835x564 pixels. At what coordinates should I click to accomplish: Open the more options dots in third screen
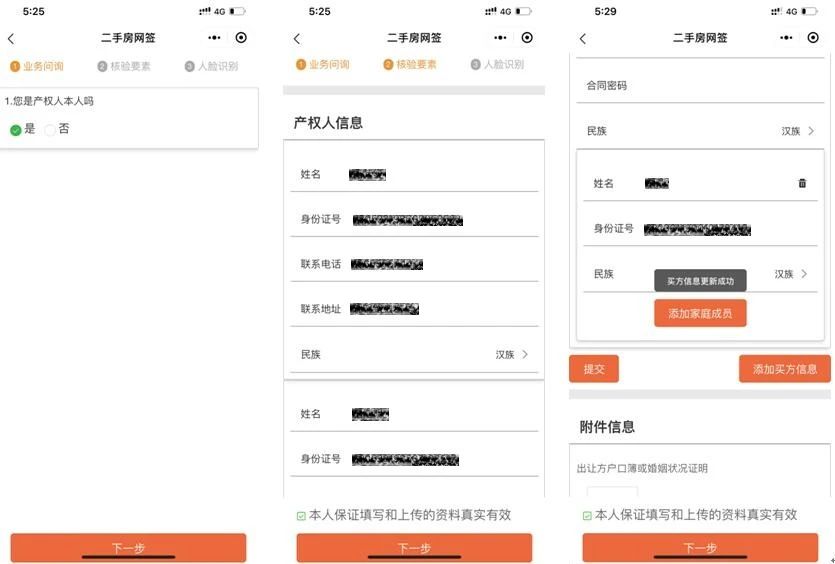coord(786,38)
